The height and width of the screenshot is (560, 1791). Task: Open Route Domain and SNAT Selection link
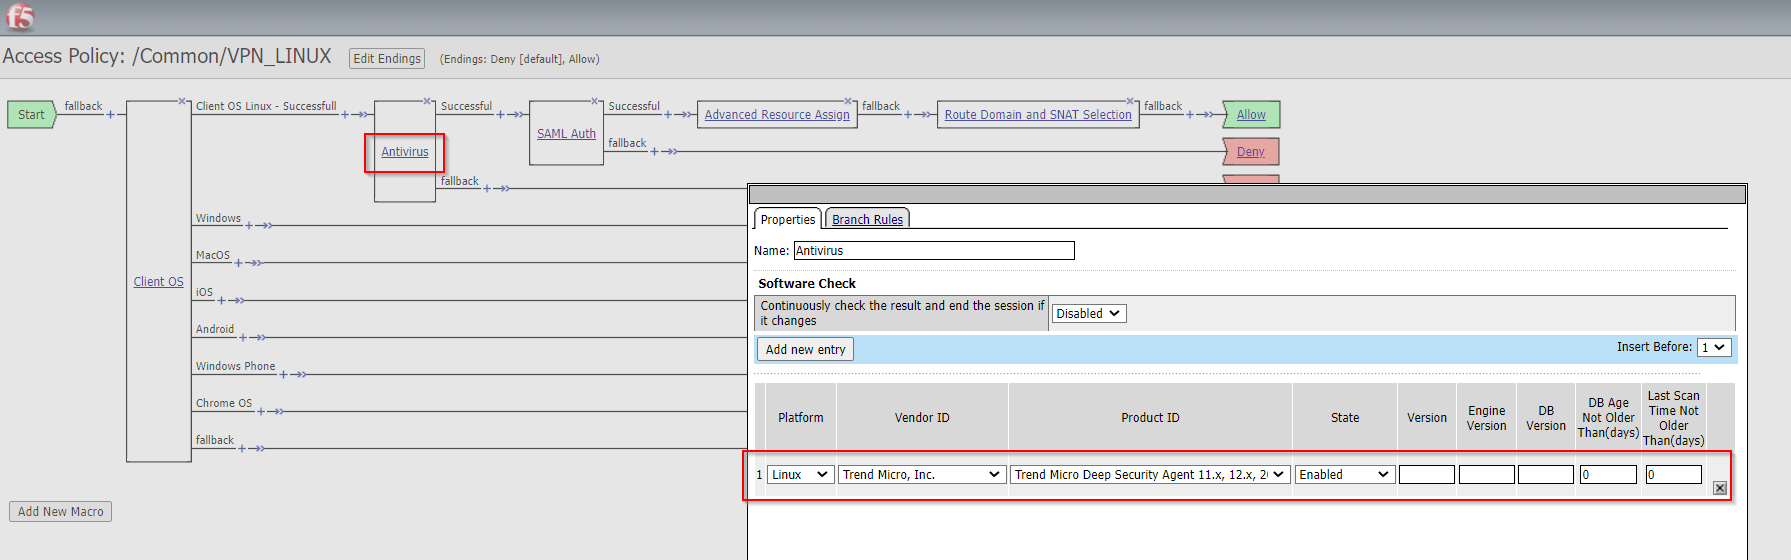(1038, 115)
